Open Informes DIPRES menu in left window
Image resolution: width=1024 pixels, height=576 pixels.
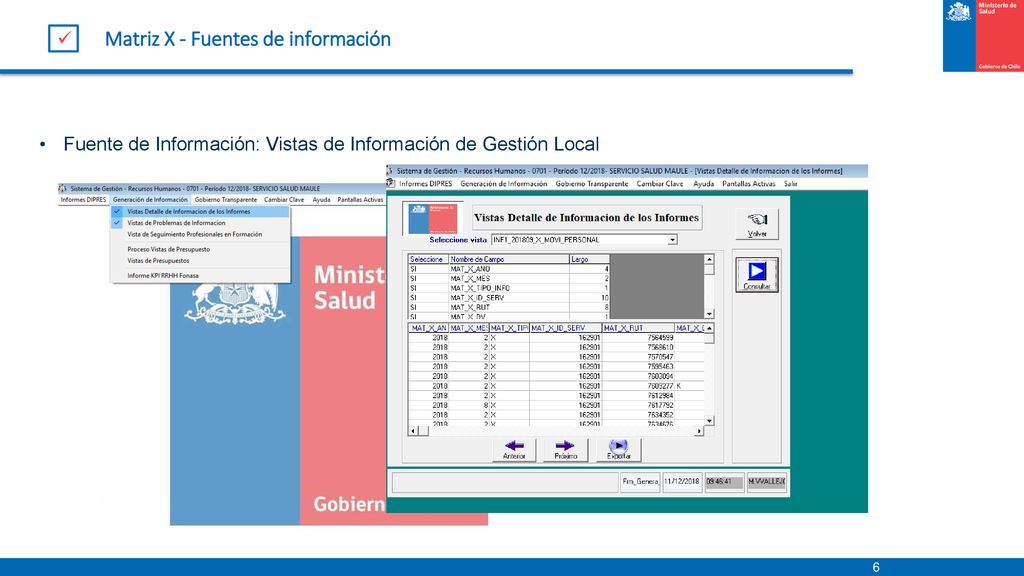click(x=83, y=200)
